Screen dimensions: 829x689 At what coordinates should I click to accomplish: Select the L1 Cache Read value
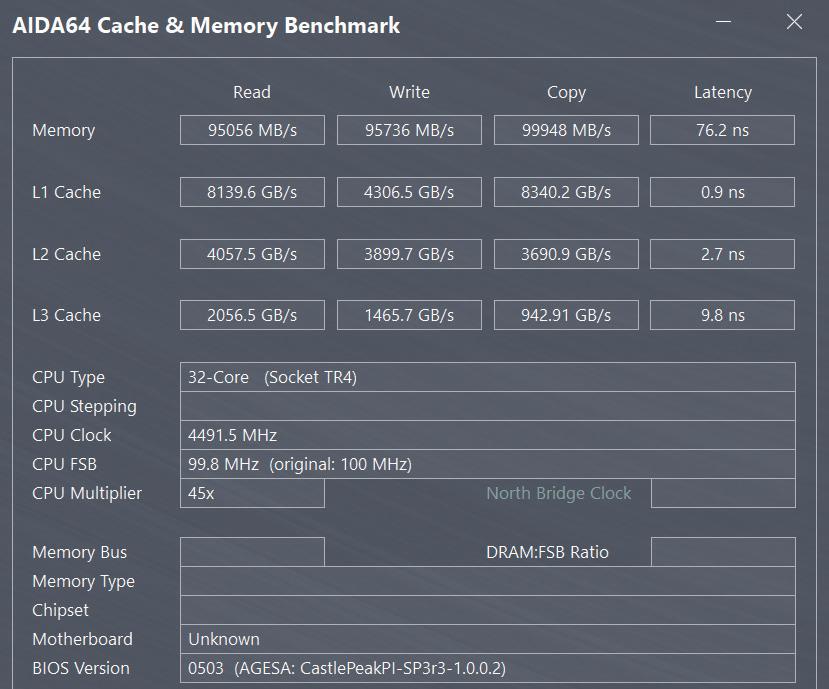pyautogui.click(x=252, y=192)
